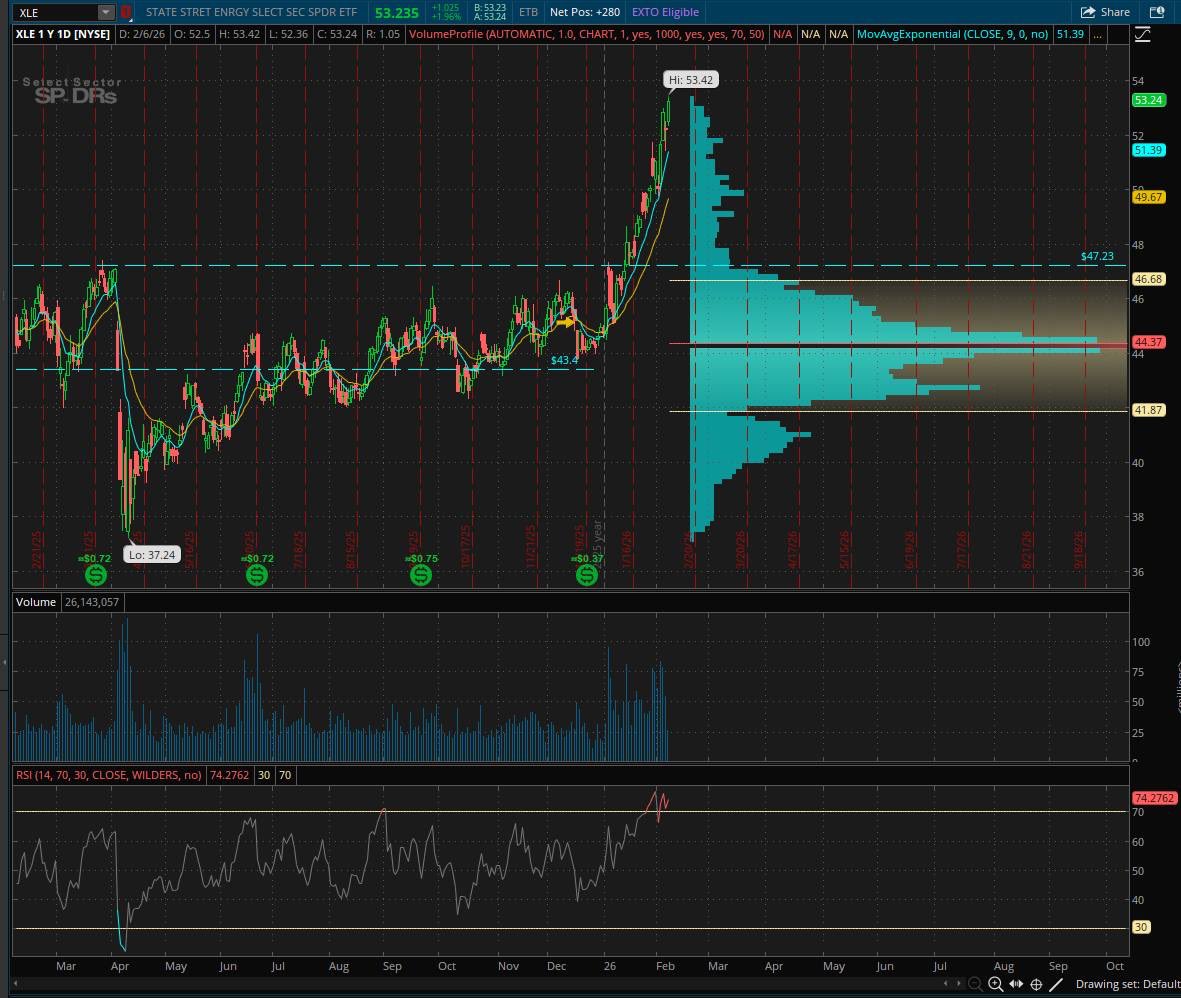Click the crosshair pan icon

1036,984
